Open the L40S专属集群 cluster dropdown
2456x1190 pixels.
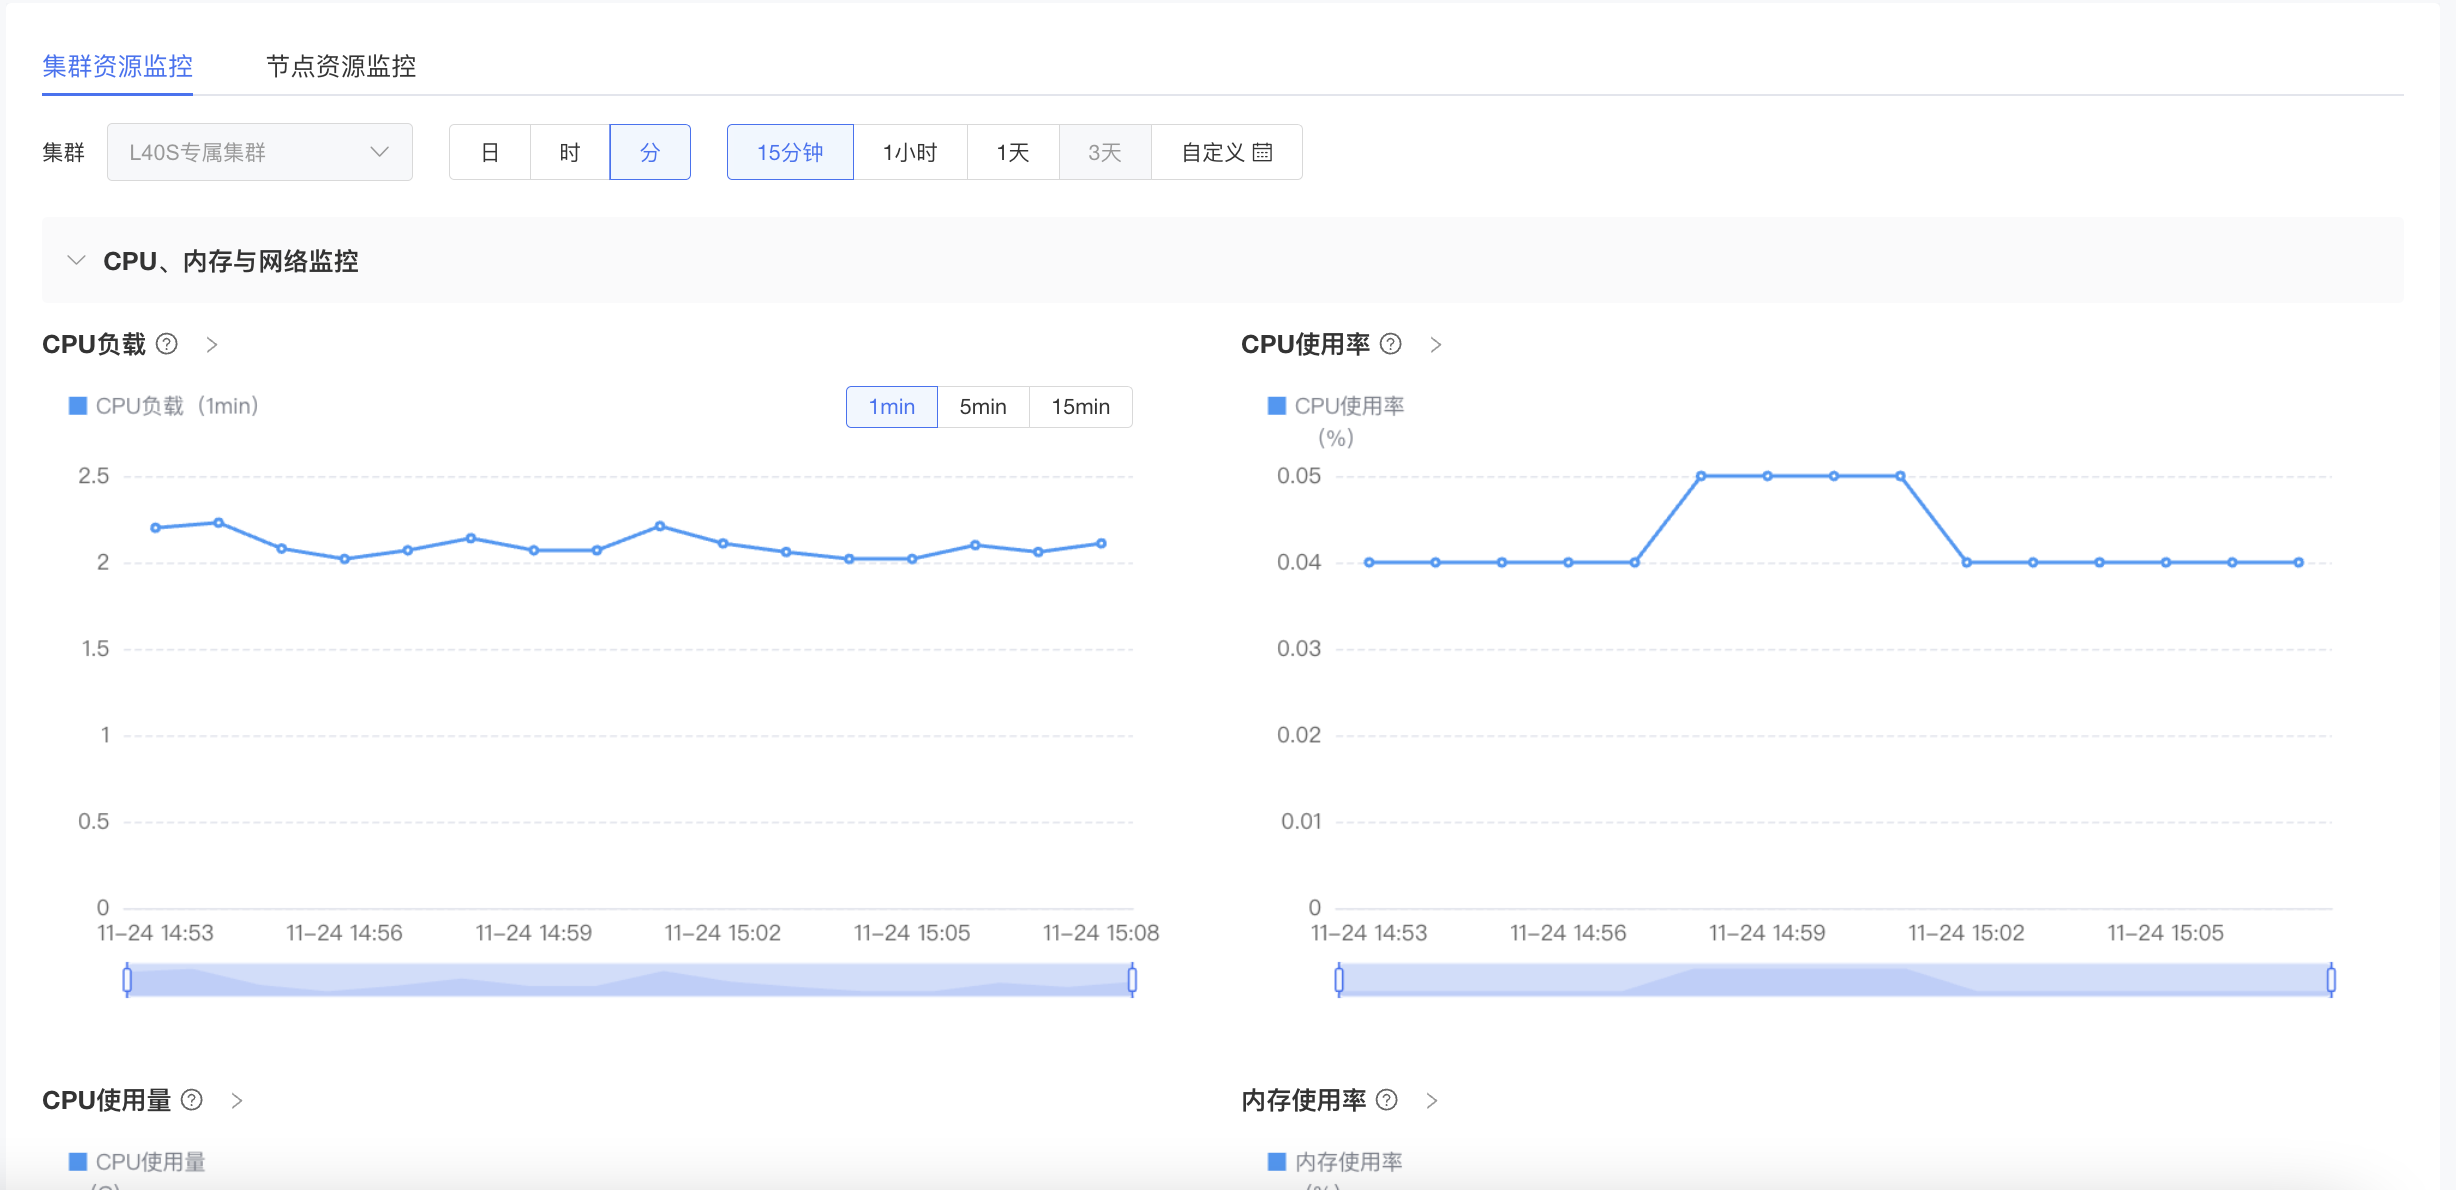[259, 152]
